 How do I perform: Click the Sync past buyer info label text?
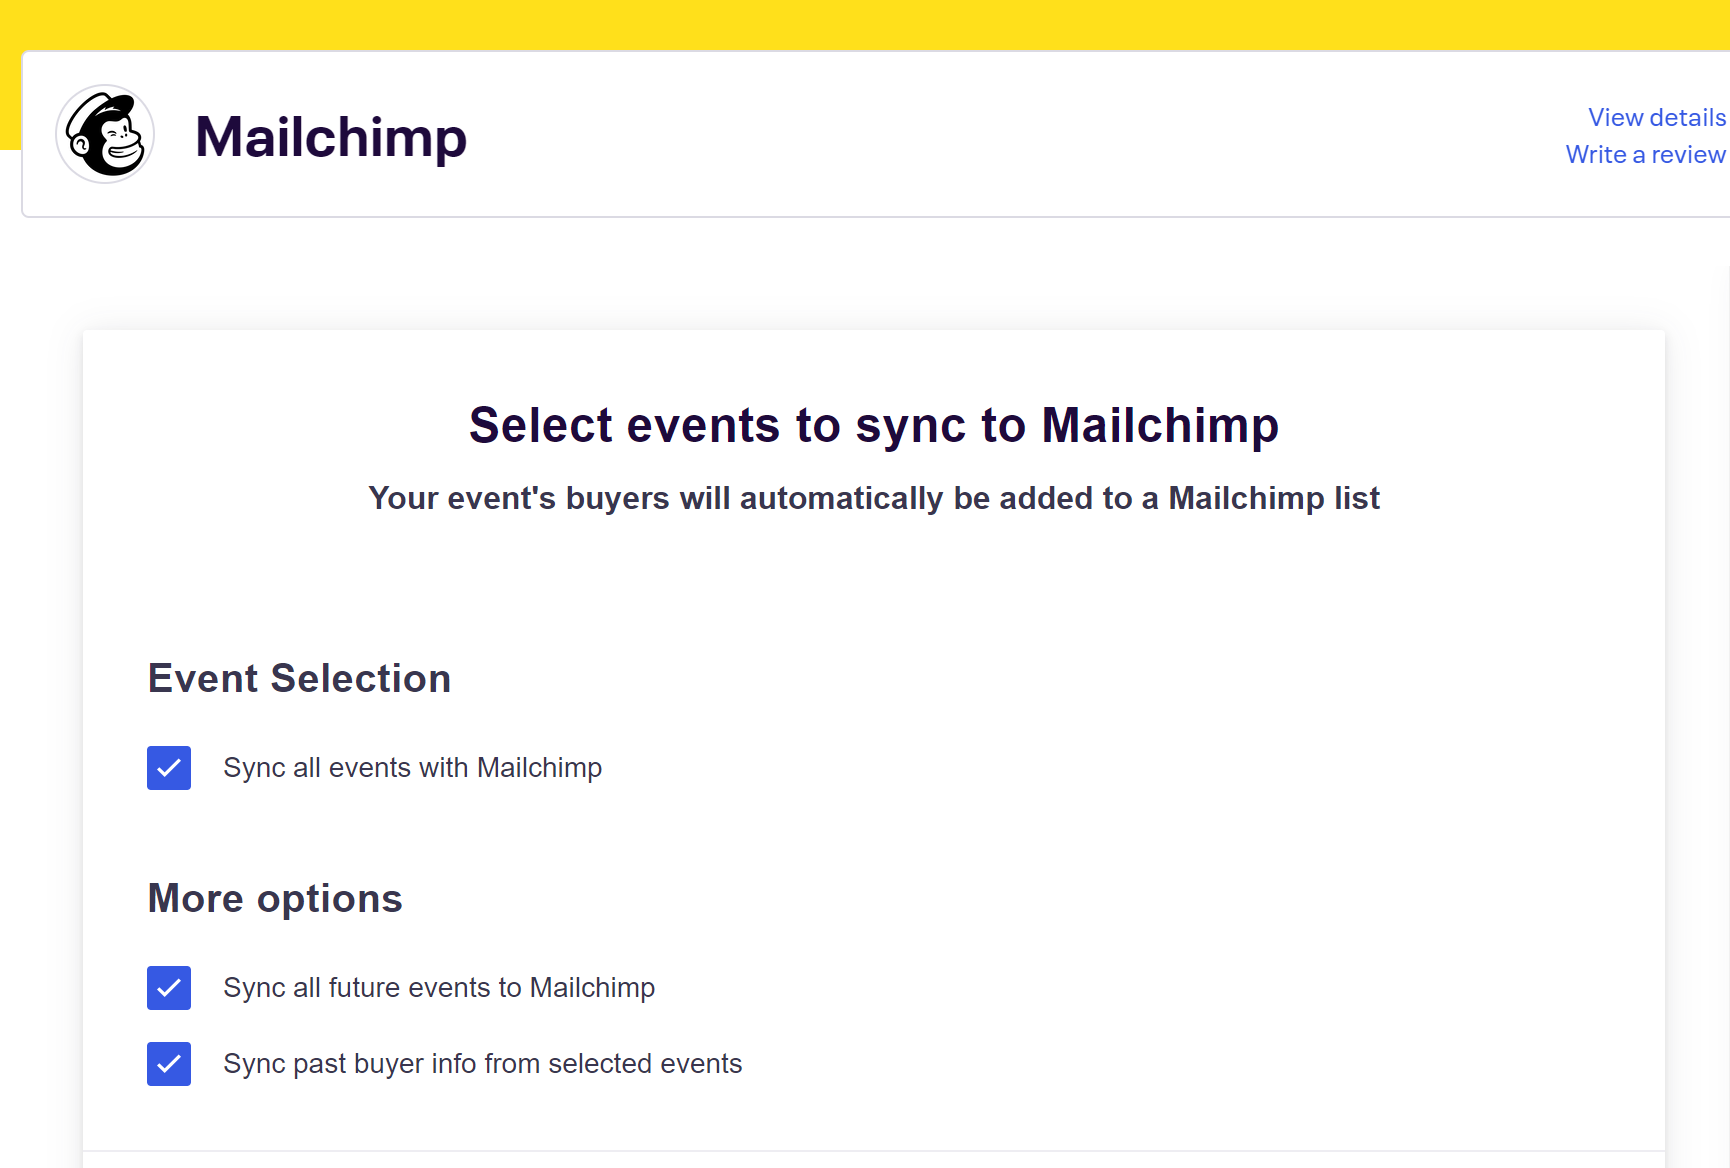click(483, 1064)
